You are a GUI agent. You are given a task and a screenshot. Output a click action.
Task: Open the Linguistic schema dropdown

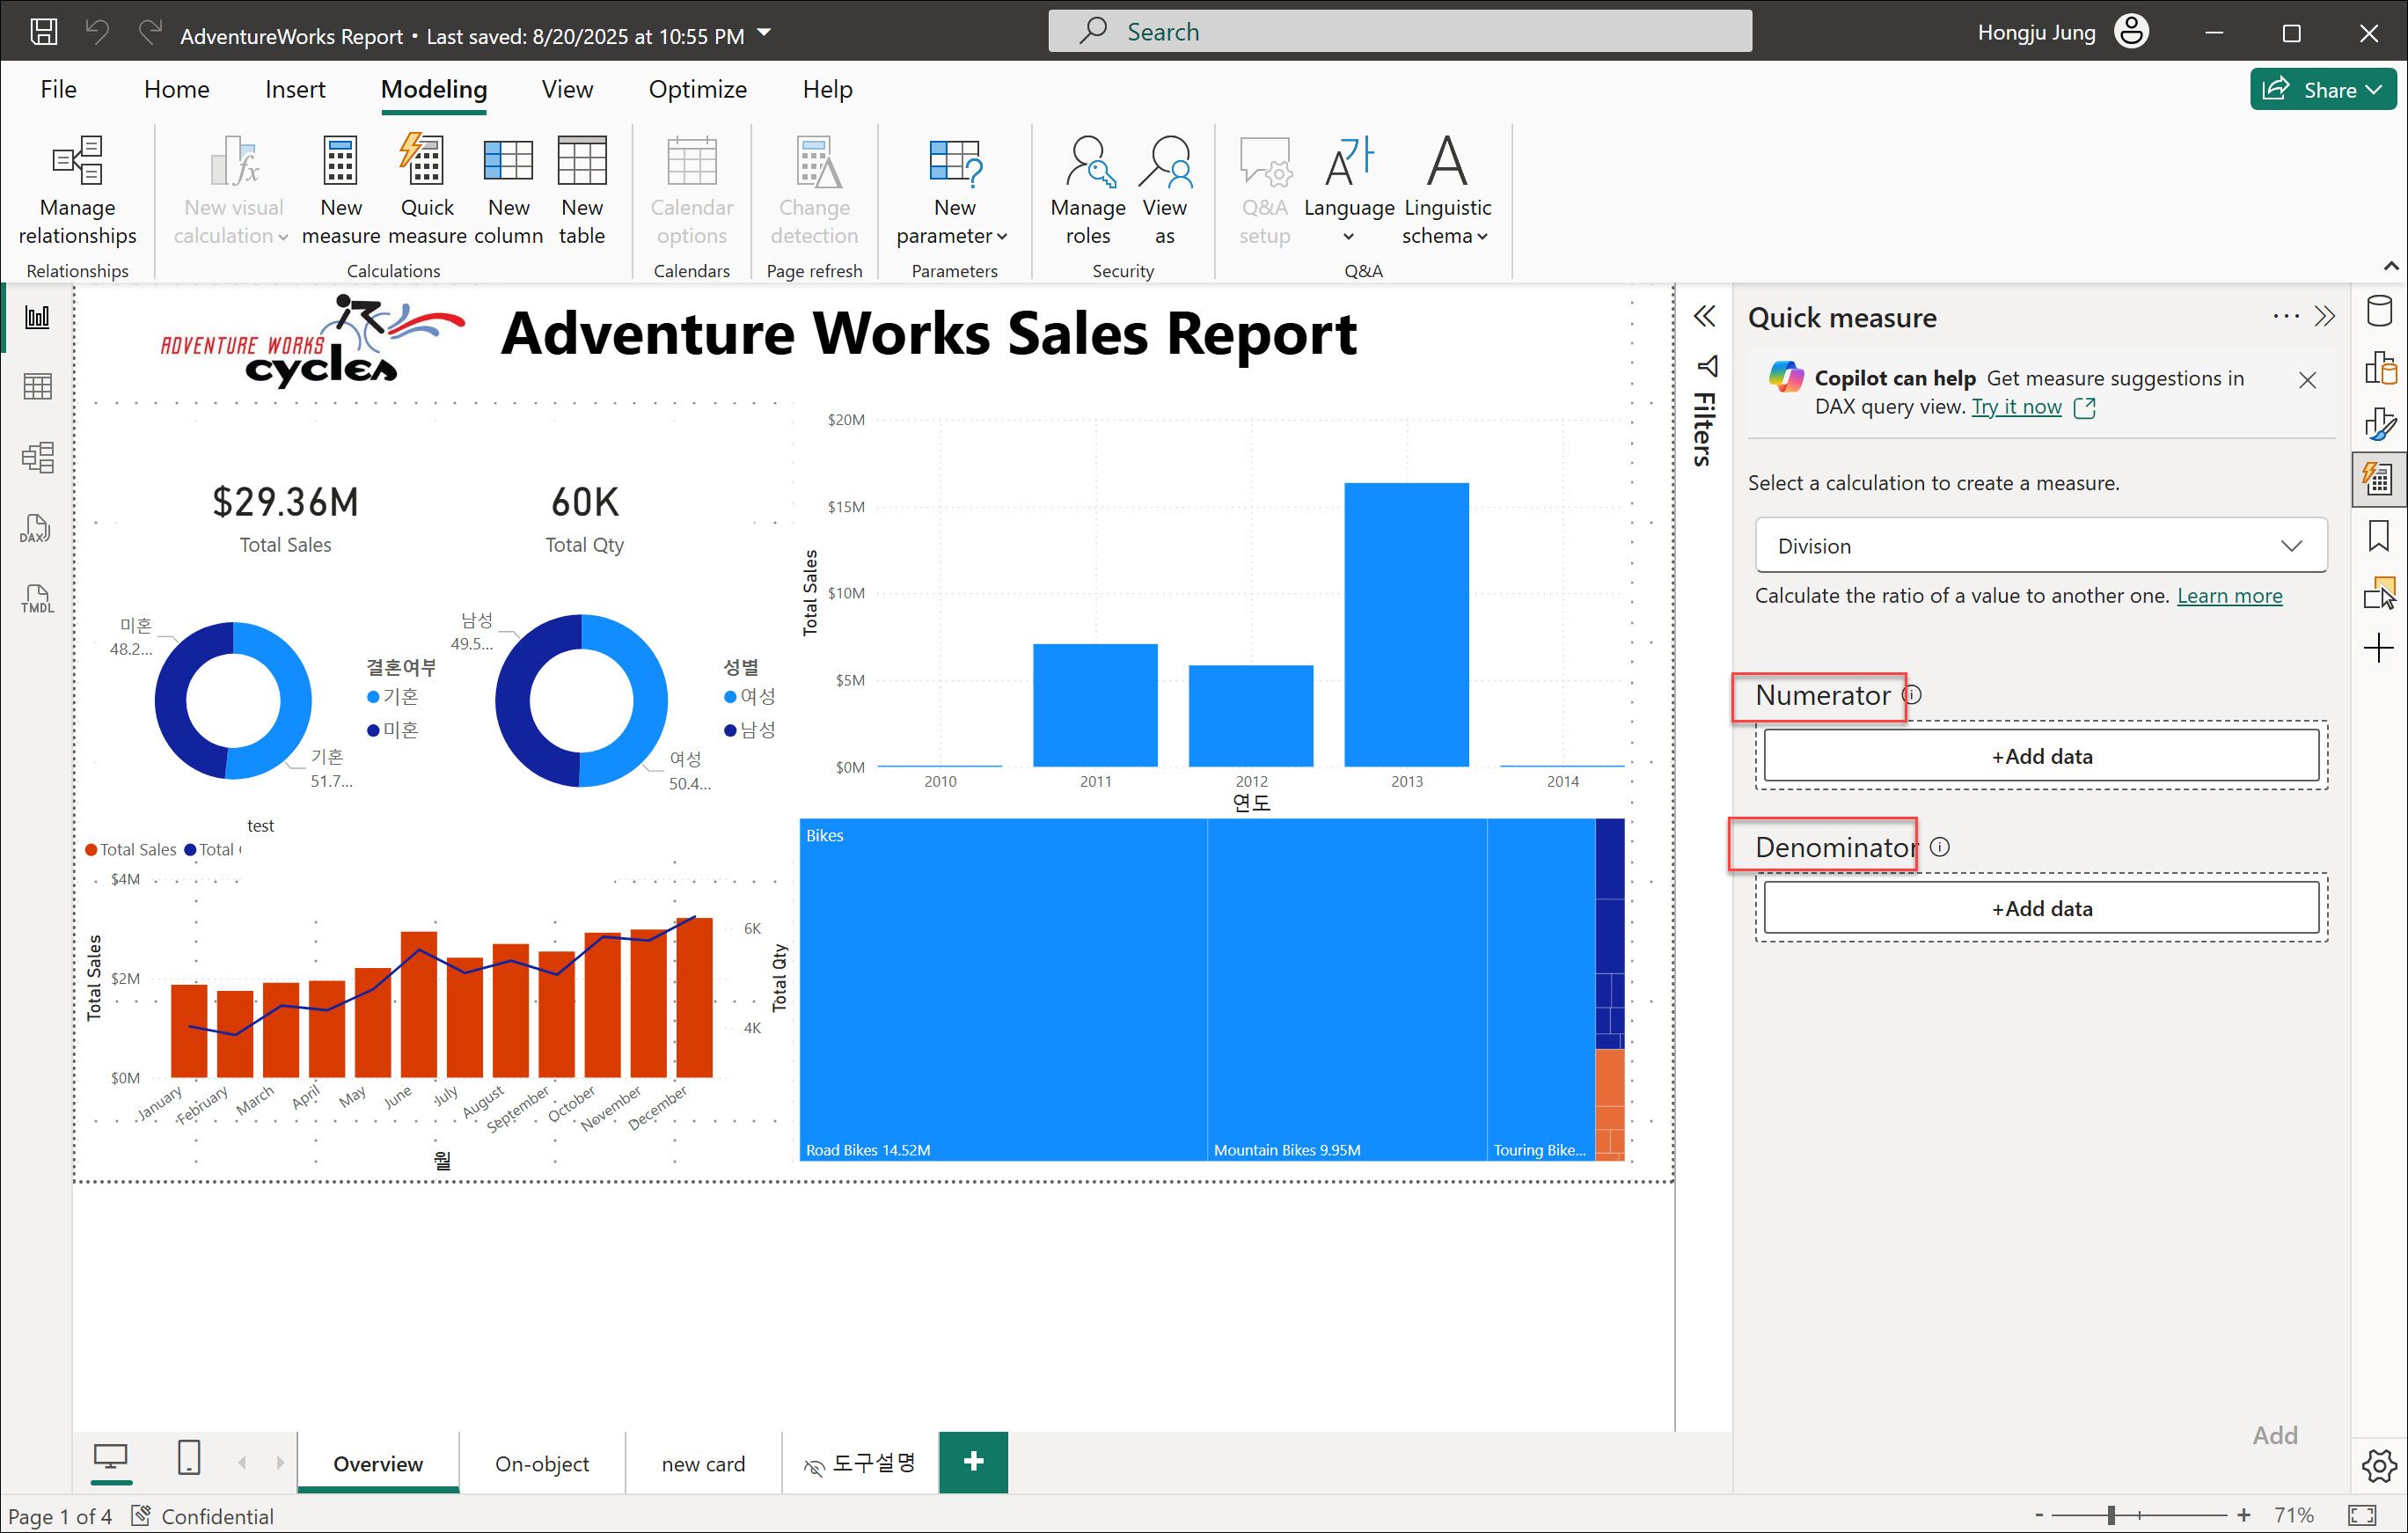1447,191
